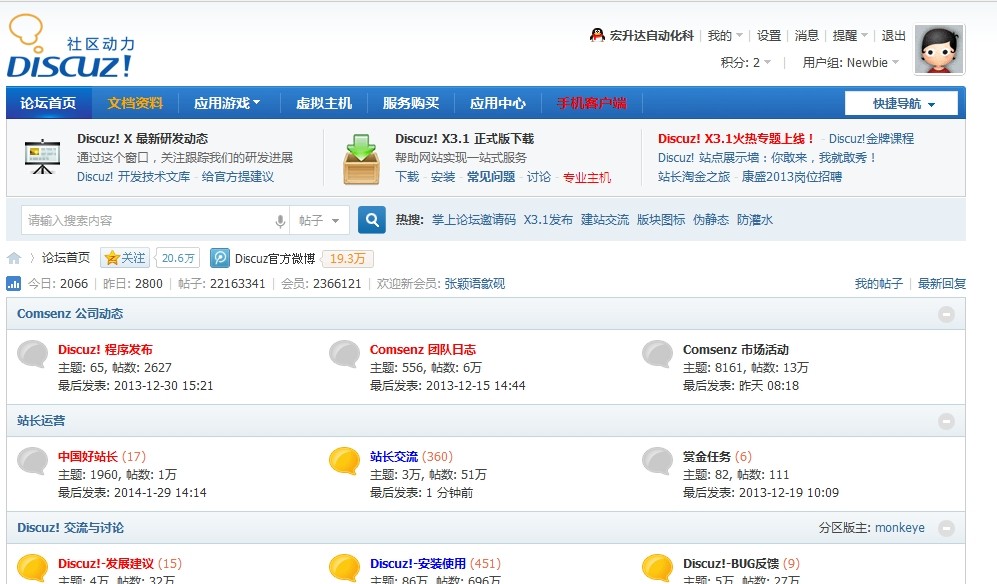Click the Discuz!-BUG反馈 yellow bubble icon
The height and width of the screenshot is (584, 997).
pyautogui.click(x=657, y=568)
